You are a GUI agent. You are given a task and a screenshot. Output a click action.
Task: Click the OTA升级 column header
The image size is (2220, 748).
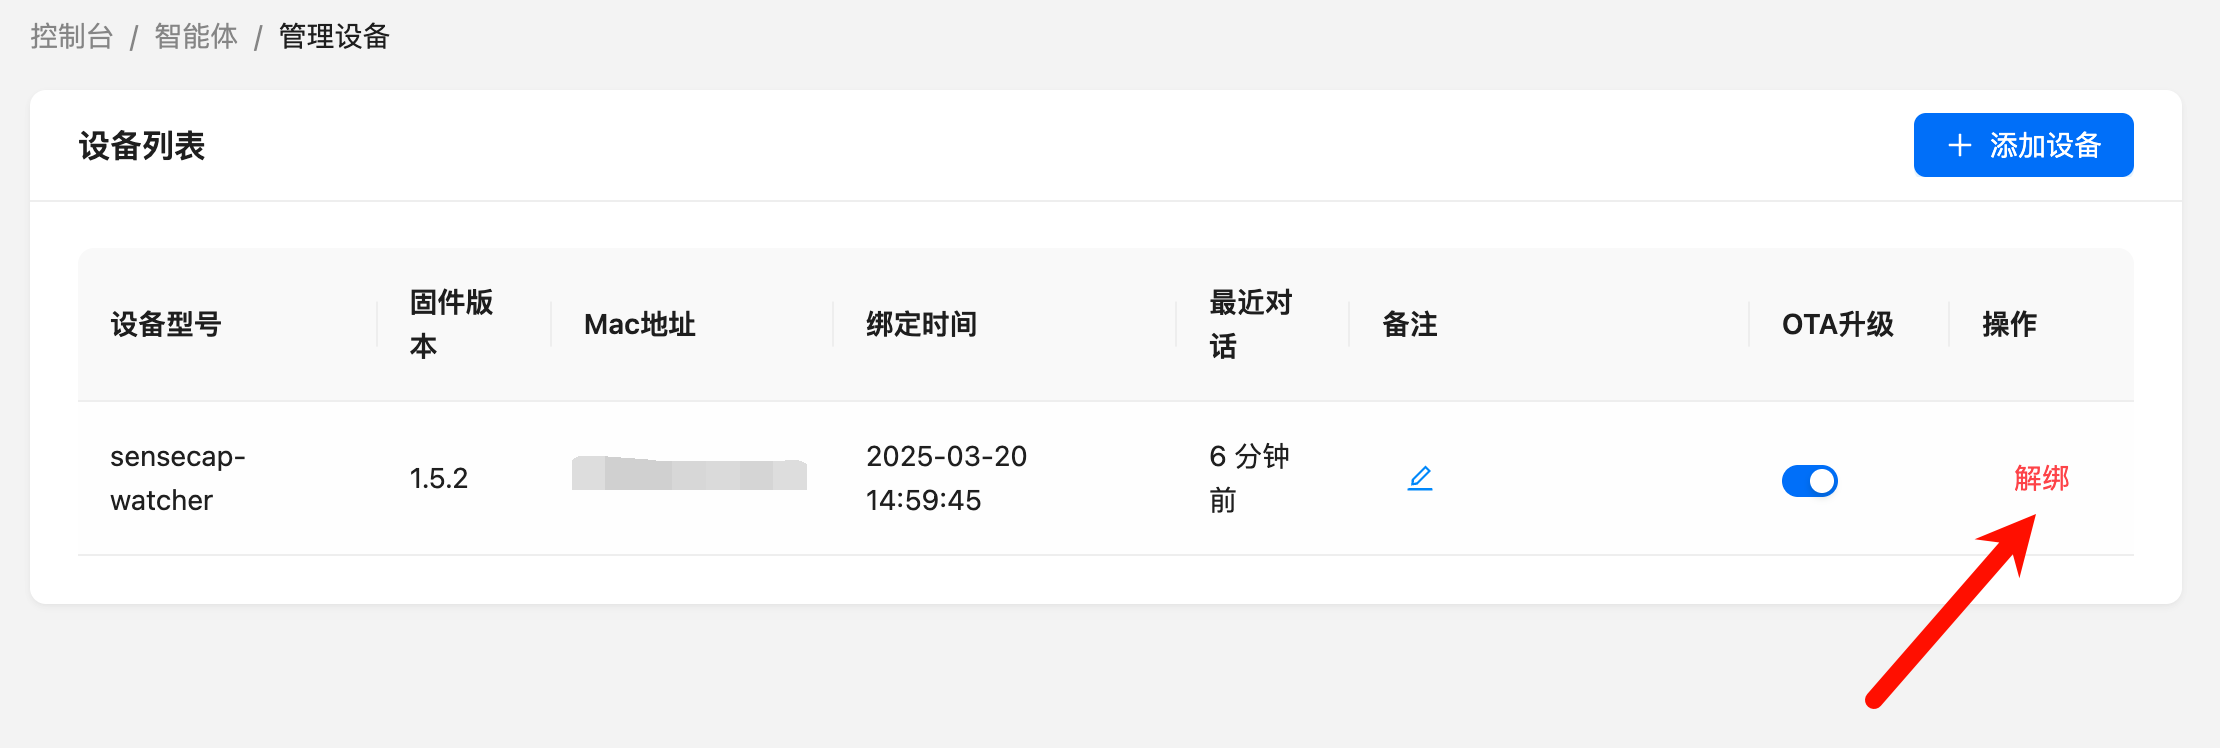click(x=1838, y=324)
